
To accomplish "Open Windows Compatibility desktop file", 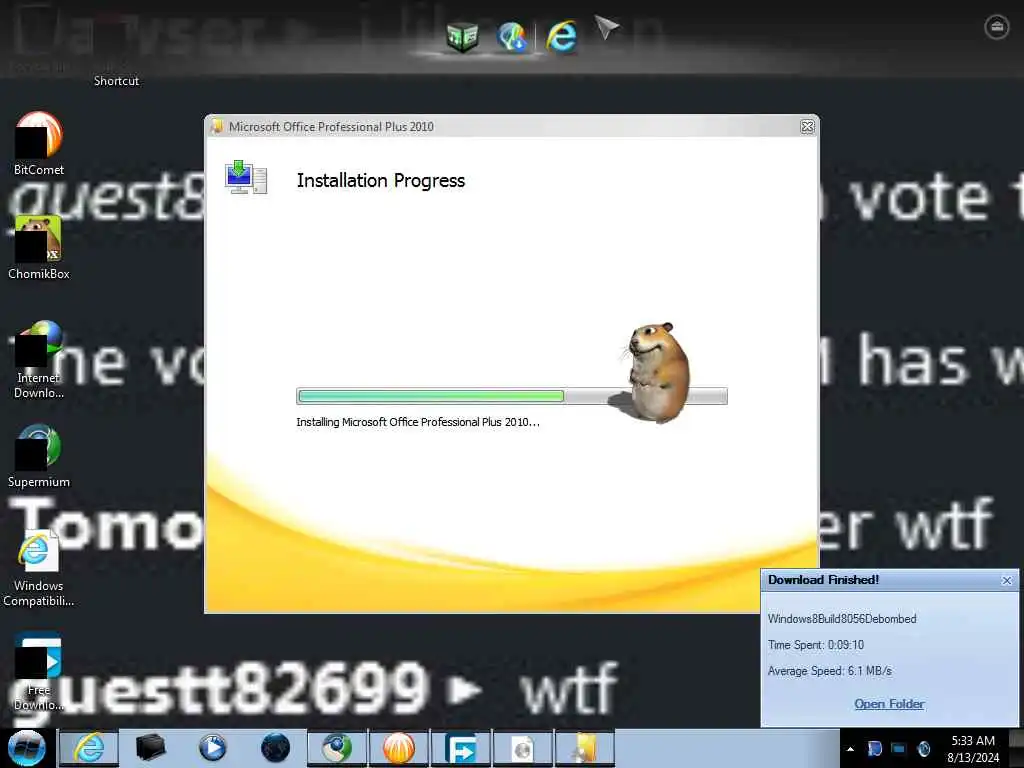I will pyautogui.click(x=39, y=568).
